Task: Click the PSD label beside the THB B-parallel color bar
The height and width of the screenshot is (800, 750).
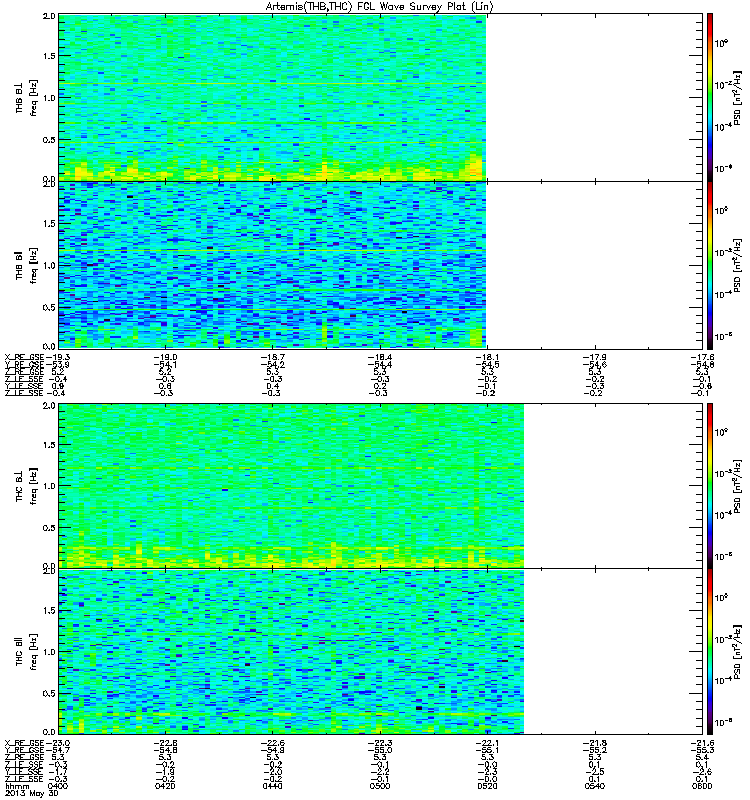Action: [x=738, y=265]
